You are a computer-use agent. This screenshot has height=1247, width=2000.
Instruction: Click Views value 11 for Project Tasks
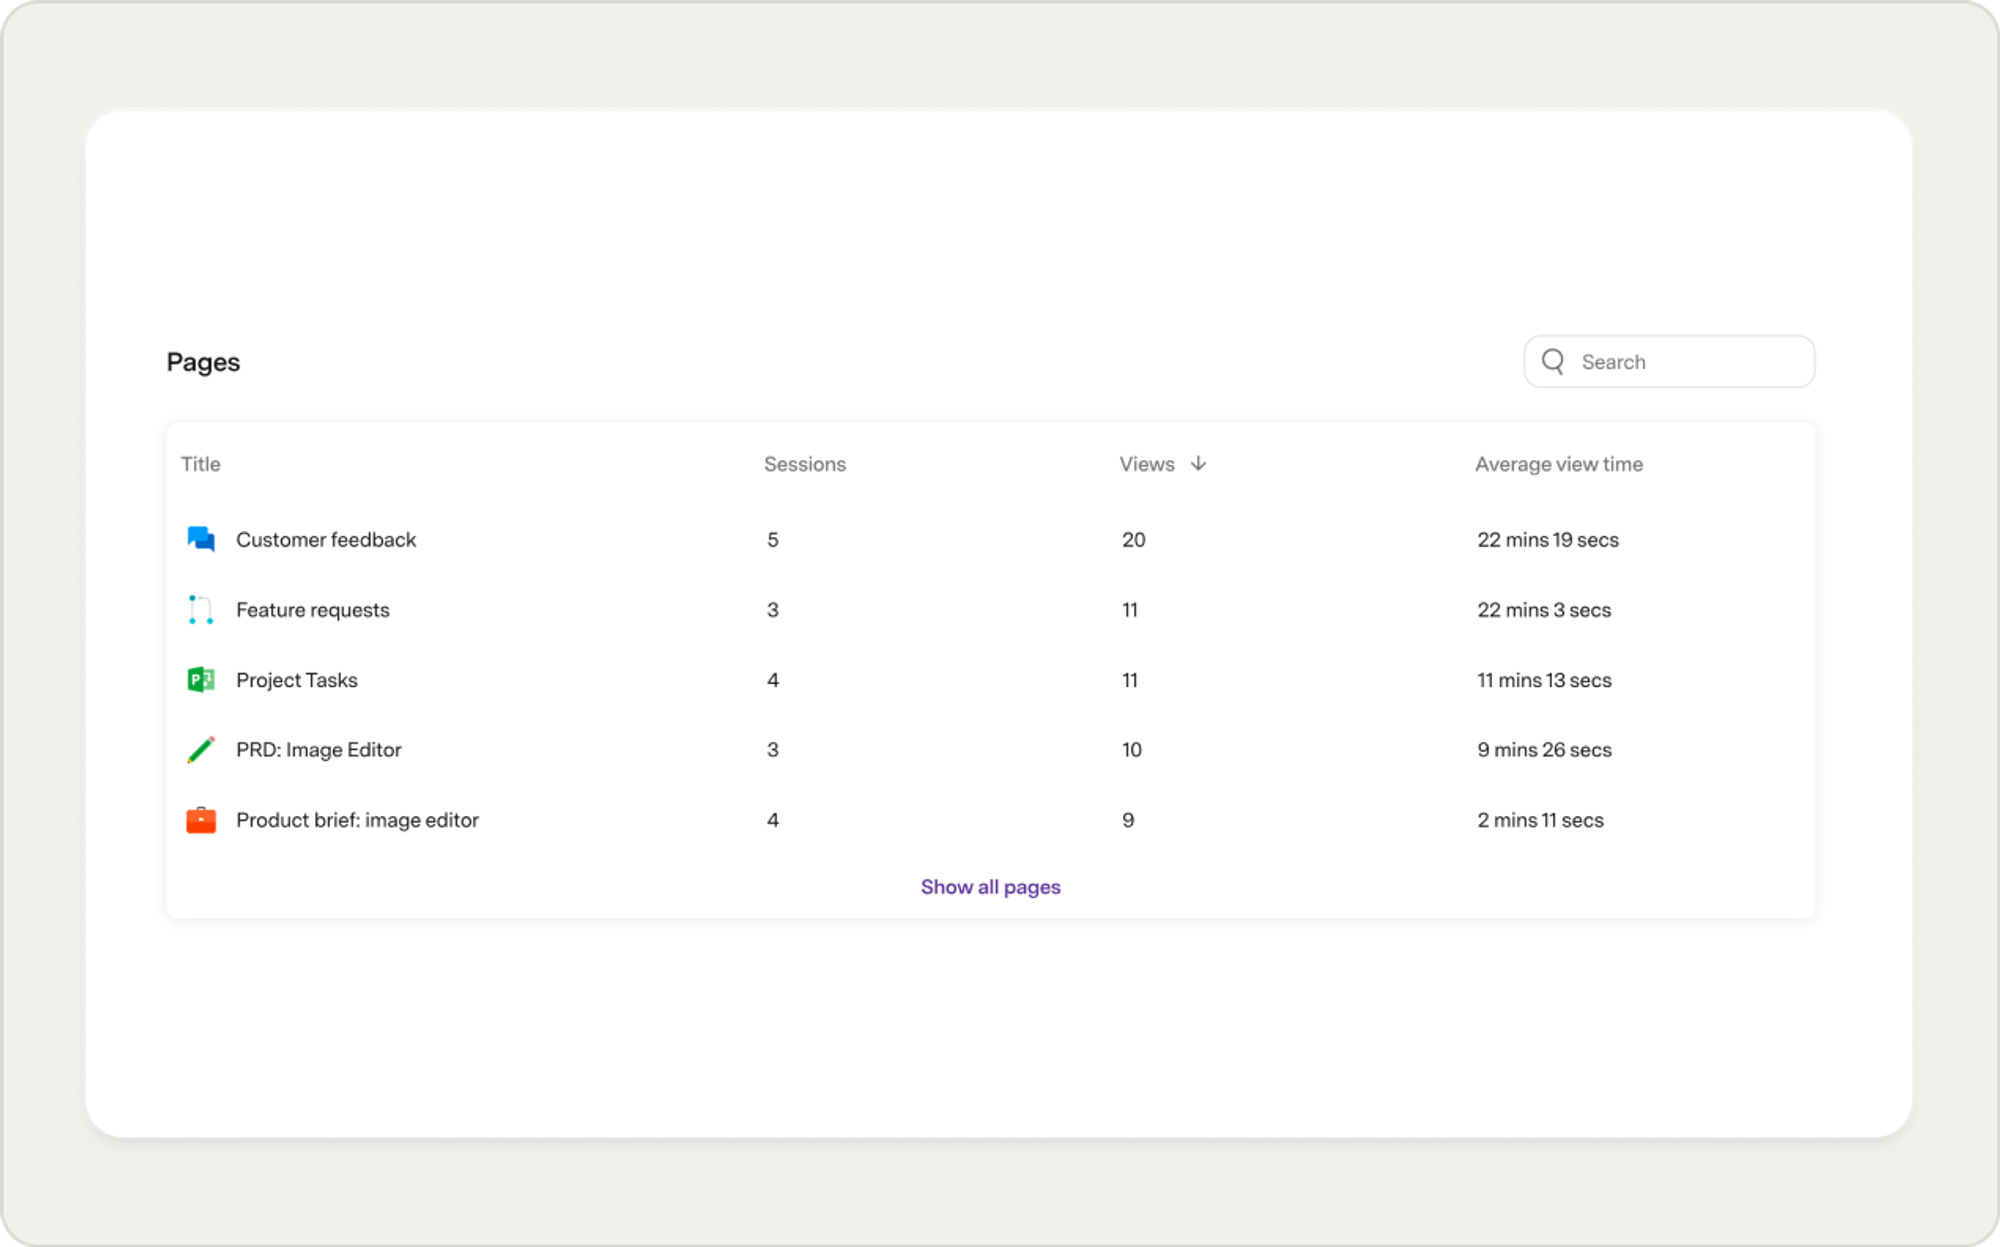(1130, 680)
